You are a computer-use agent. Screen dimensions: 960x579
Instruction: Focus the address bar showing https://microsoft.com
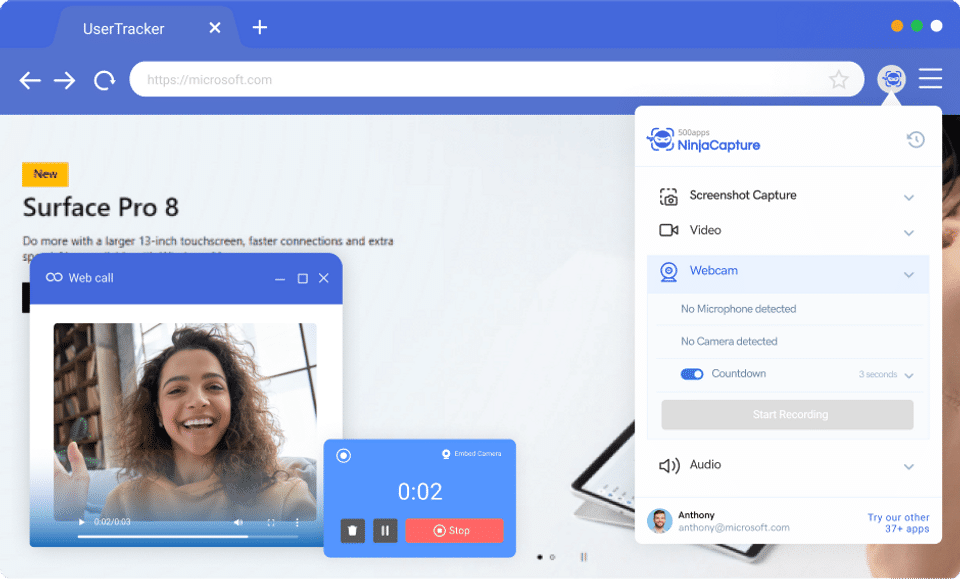[x=497, y=80]
